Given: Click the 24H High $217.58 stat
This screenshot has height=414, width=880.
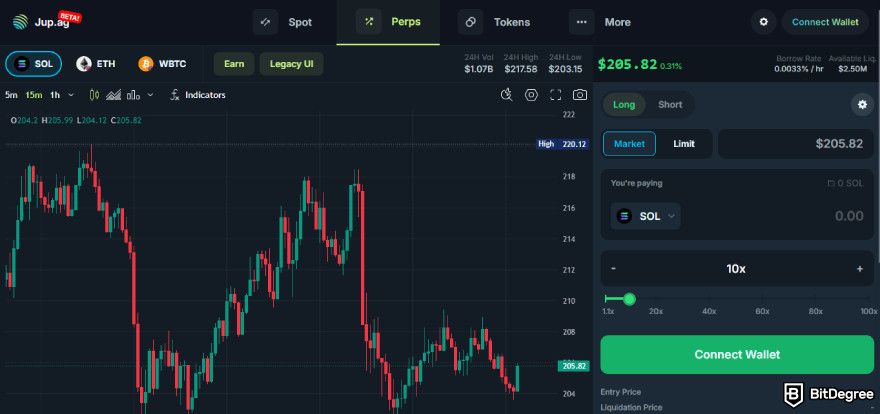Looking at the screenshot, I should [520, 63].
